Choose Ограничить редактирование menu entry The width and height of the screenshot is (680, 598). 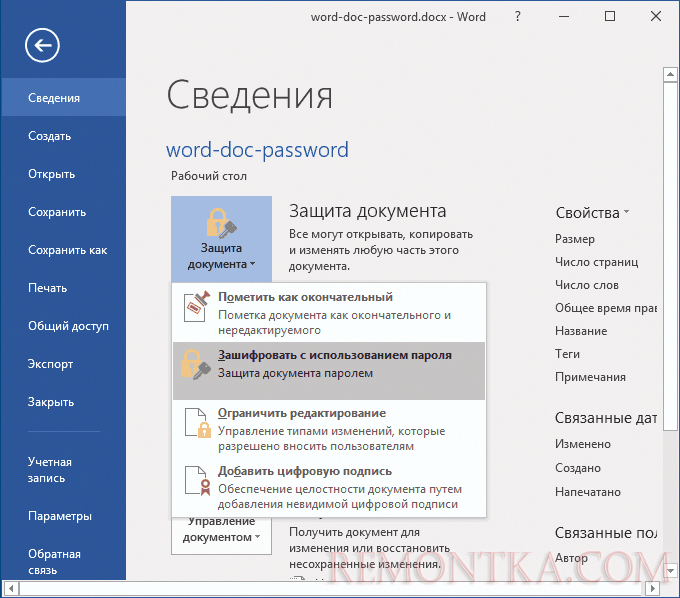point(329,428)
